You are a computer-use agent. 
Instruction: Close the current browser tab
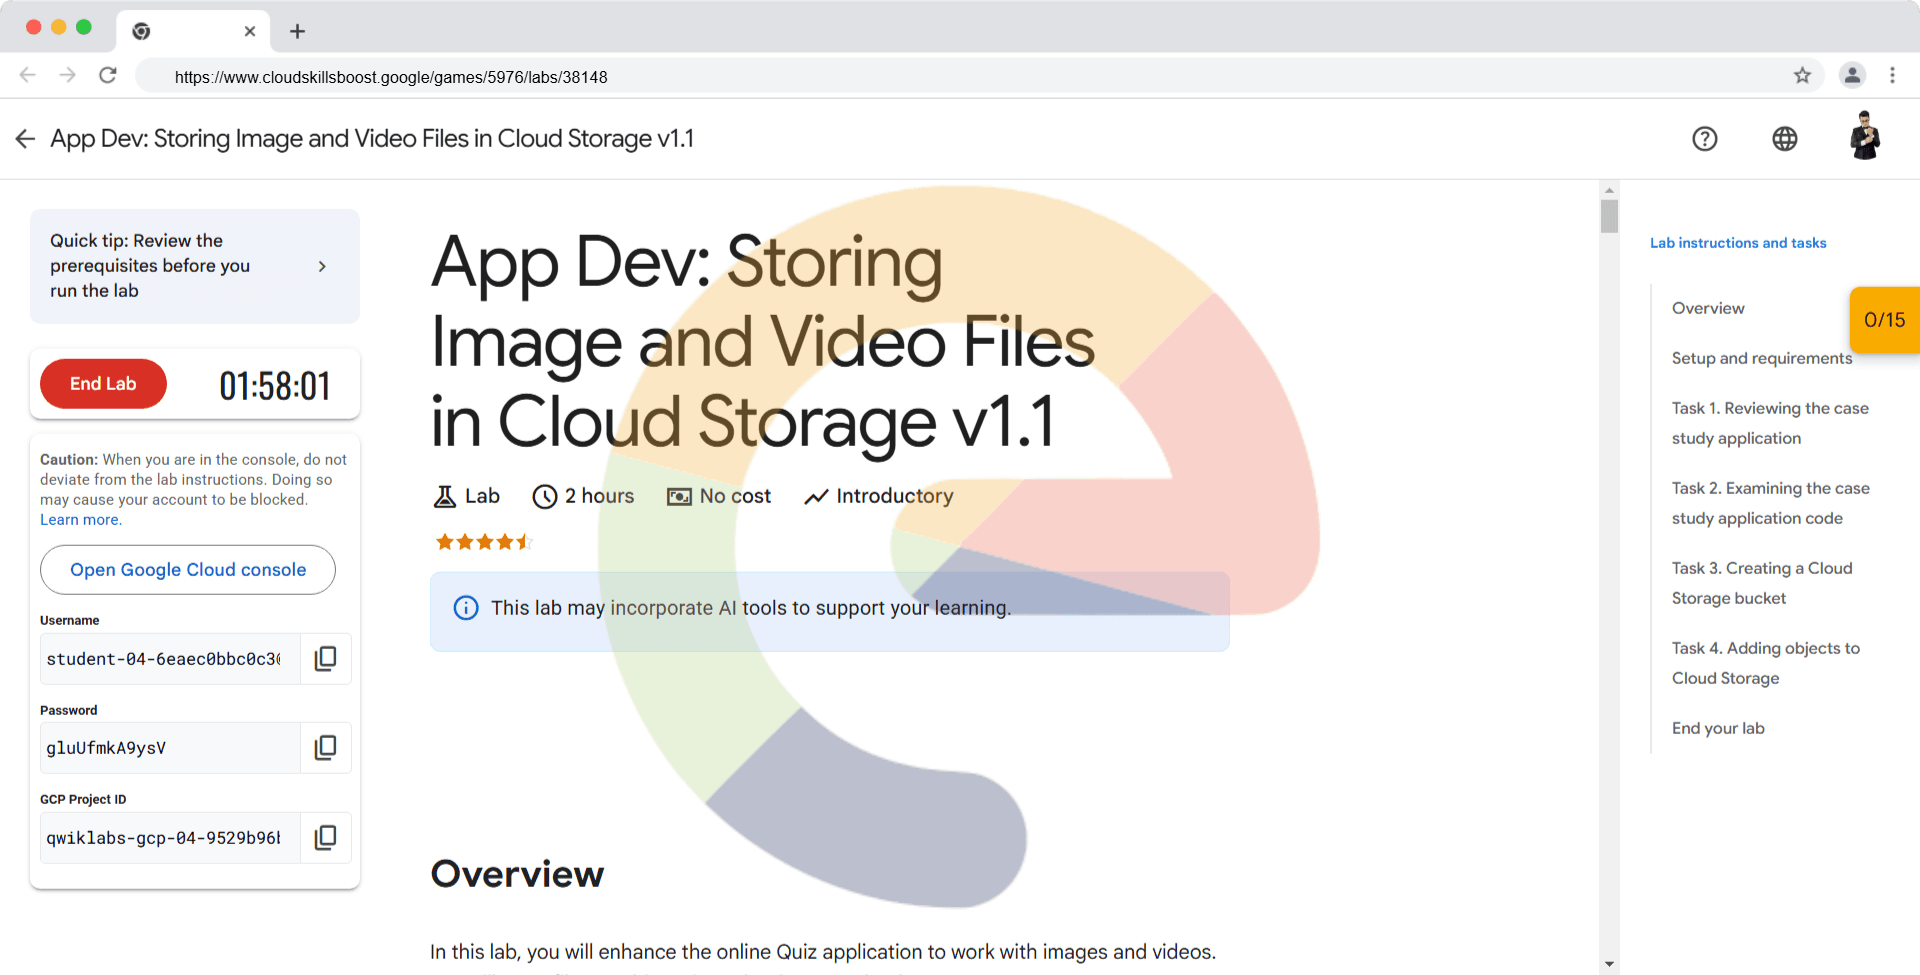click(x=250, y=31)
